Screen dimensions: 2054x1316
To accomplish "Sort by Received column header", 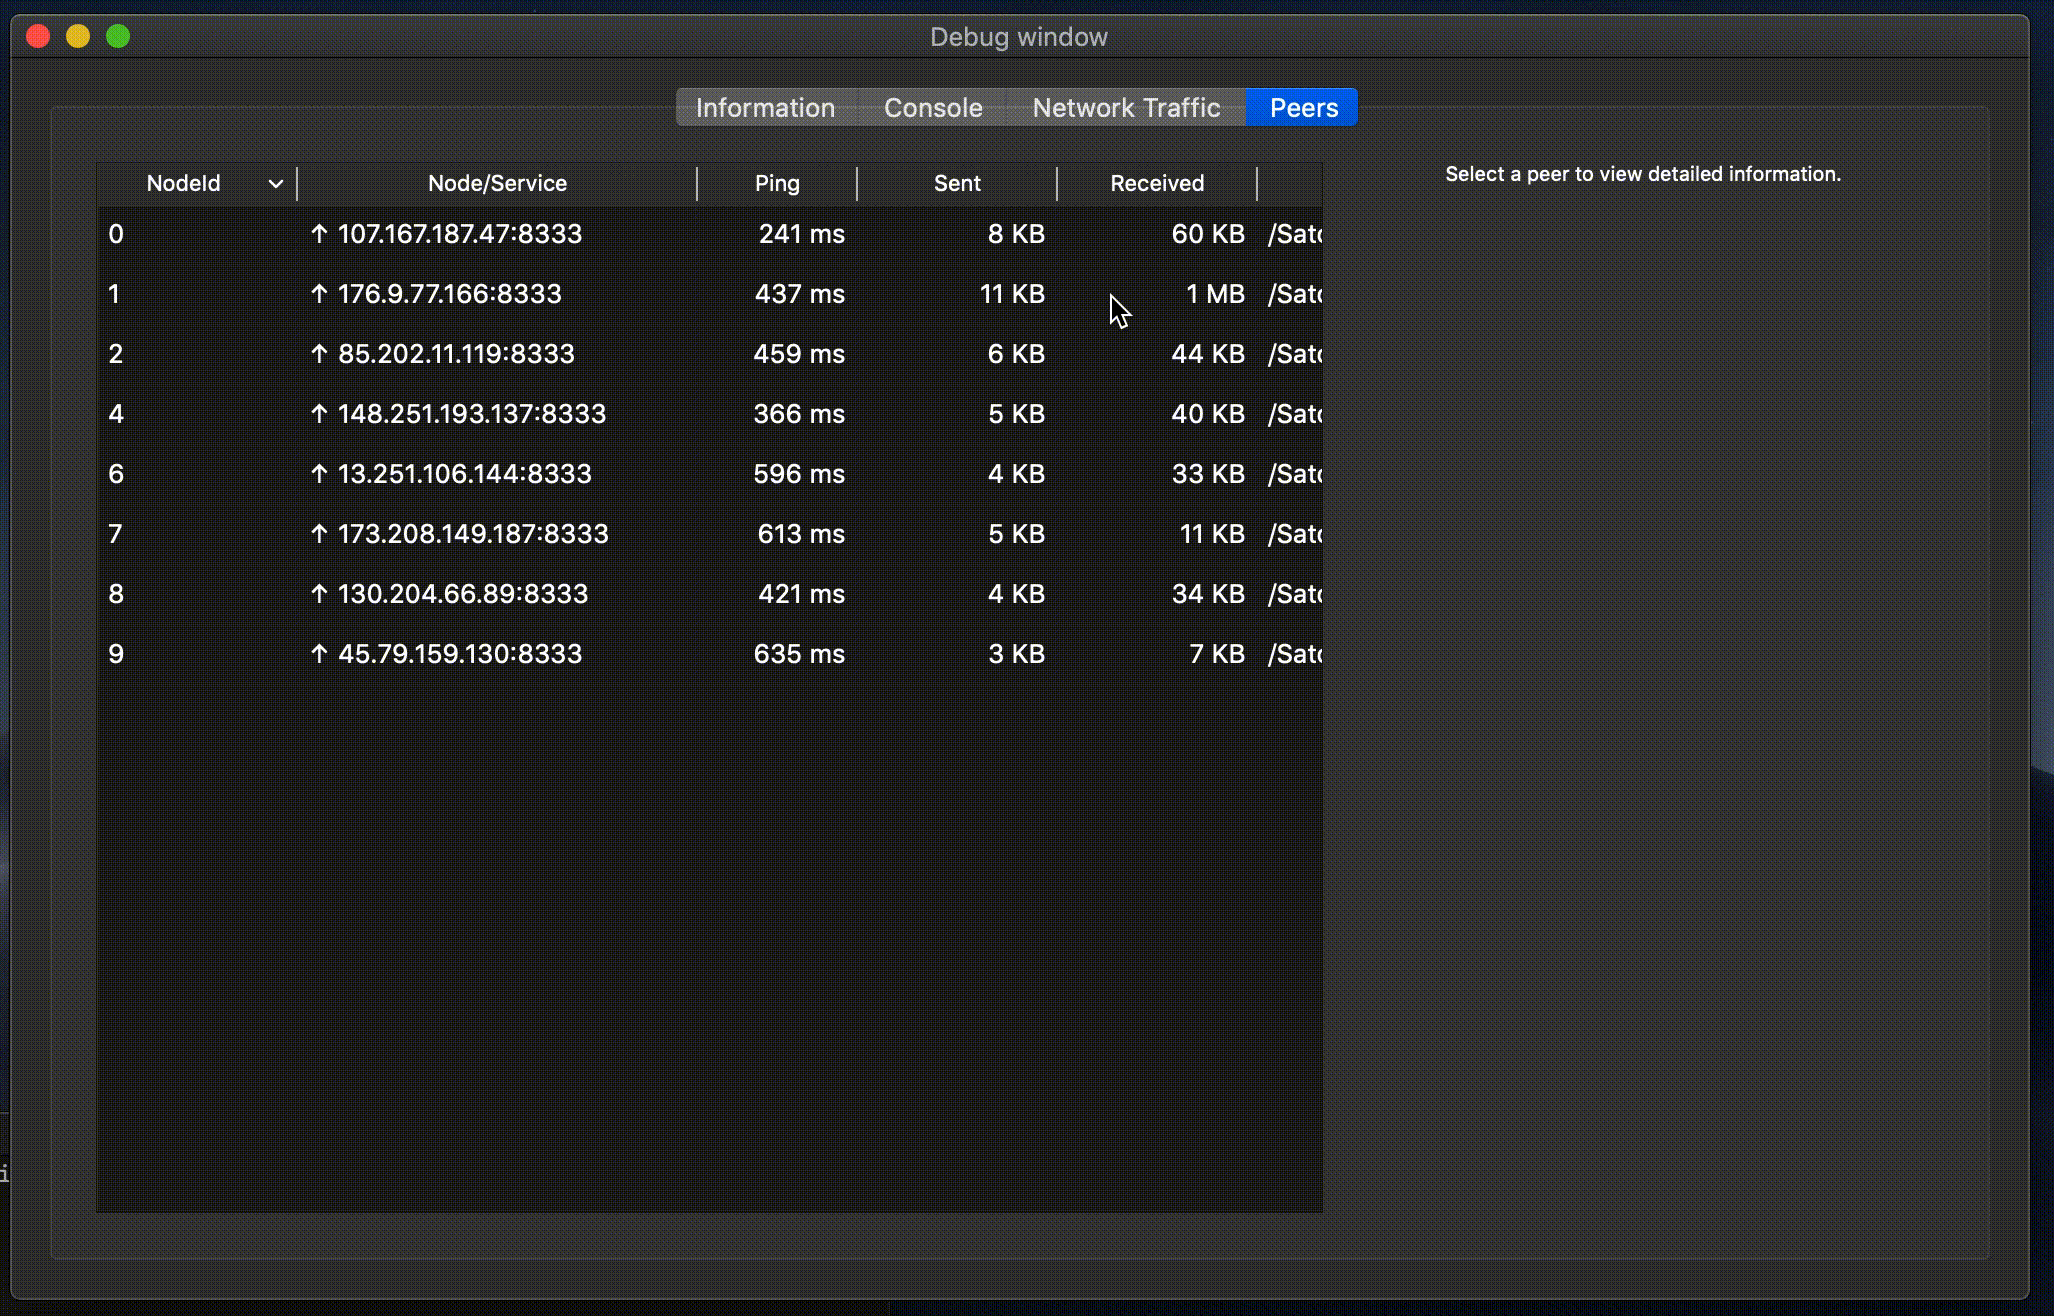I will (1157, 184).
